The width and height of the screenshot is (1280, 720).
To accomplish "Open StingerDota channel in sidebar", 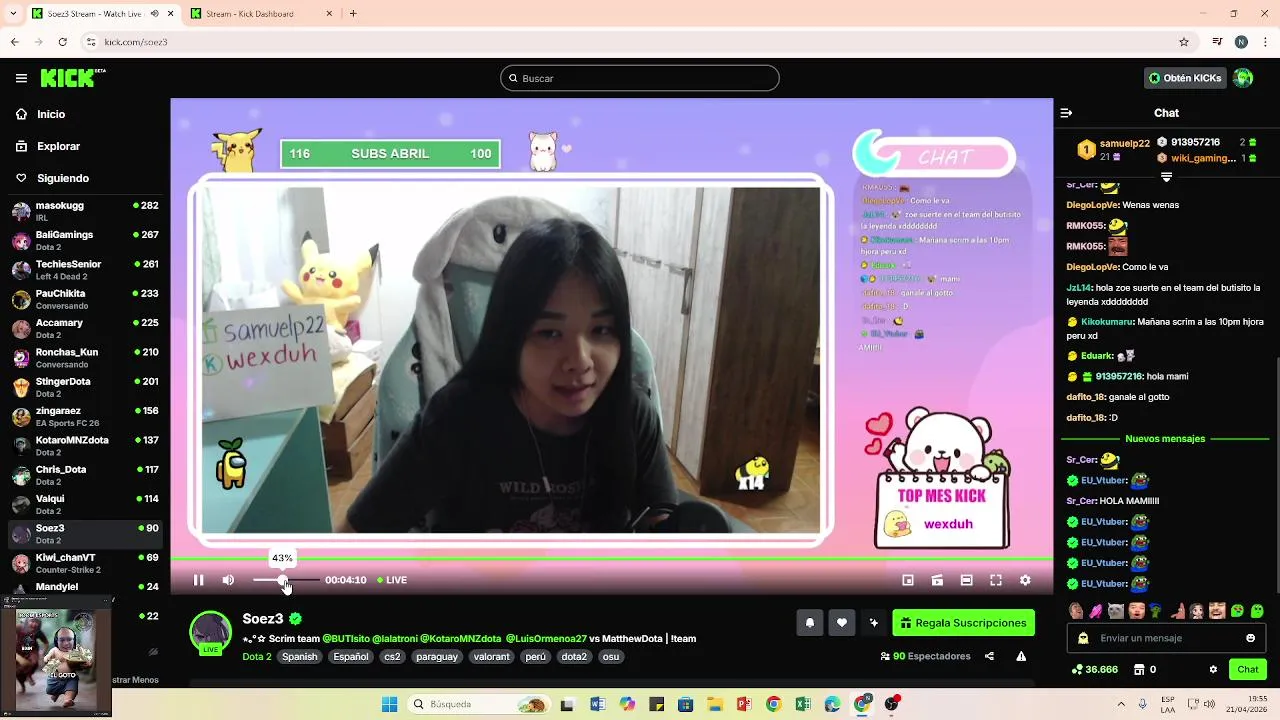I will (x=85, y=387).
